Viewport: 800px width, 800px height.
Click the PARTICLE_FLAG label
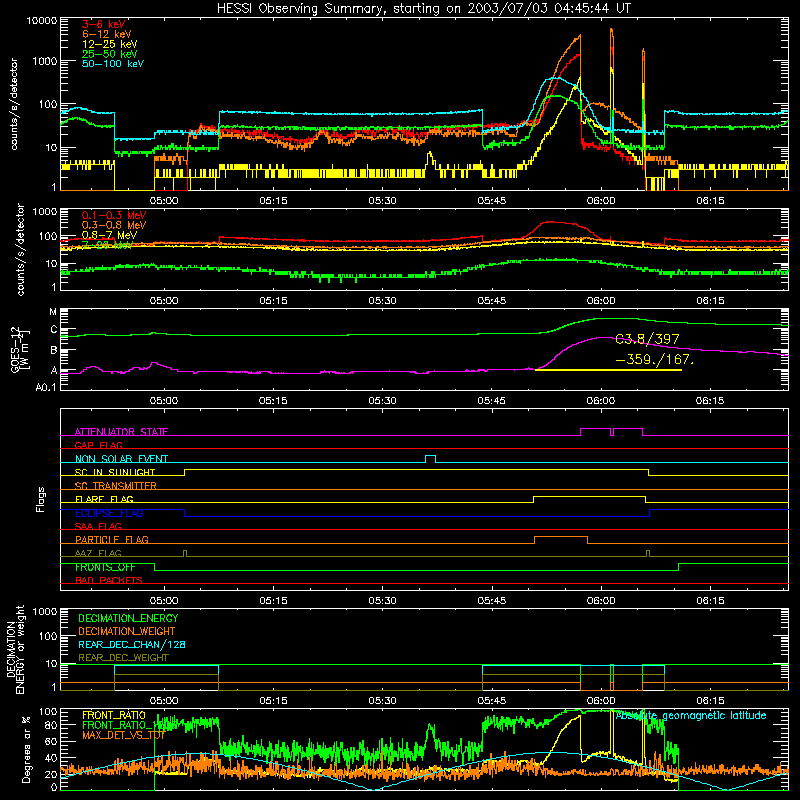[112, 539]
